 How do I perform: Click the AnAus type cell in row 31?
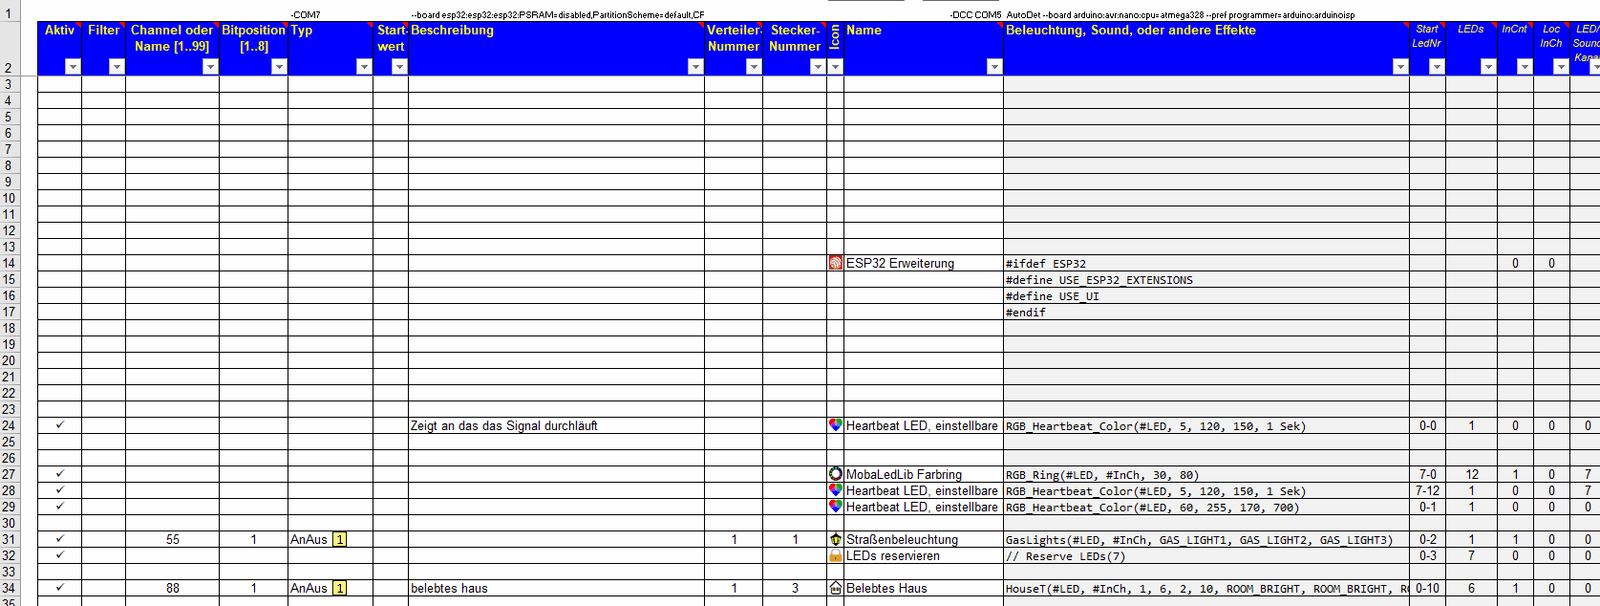(309, 539)
